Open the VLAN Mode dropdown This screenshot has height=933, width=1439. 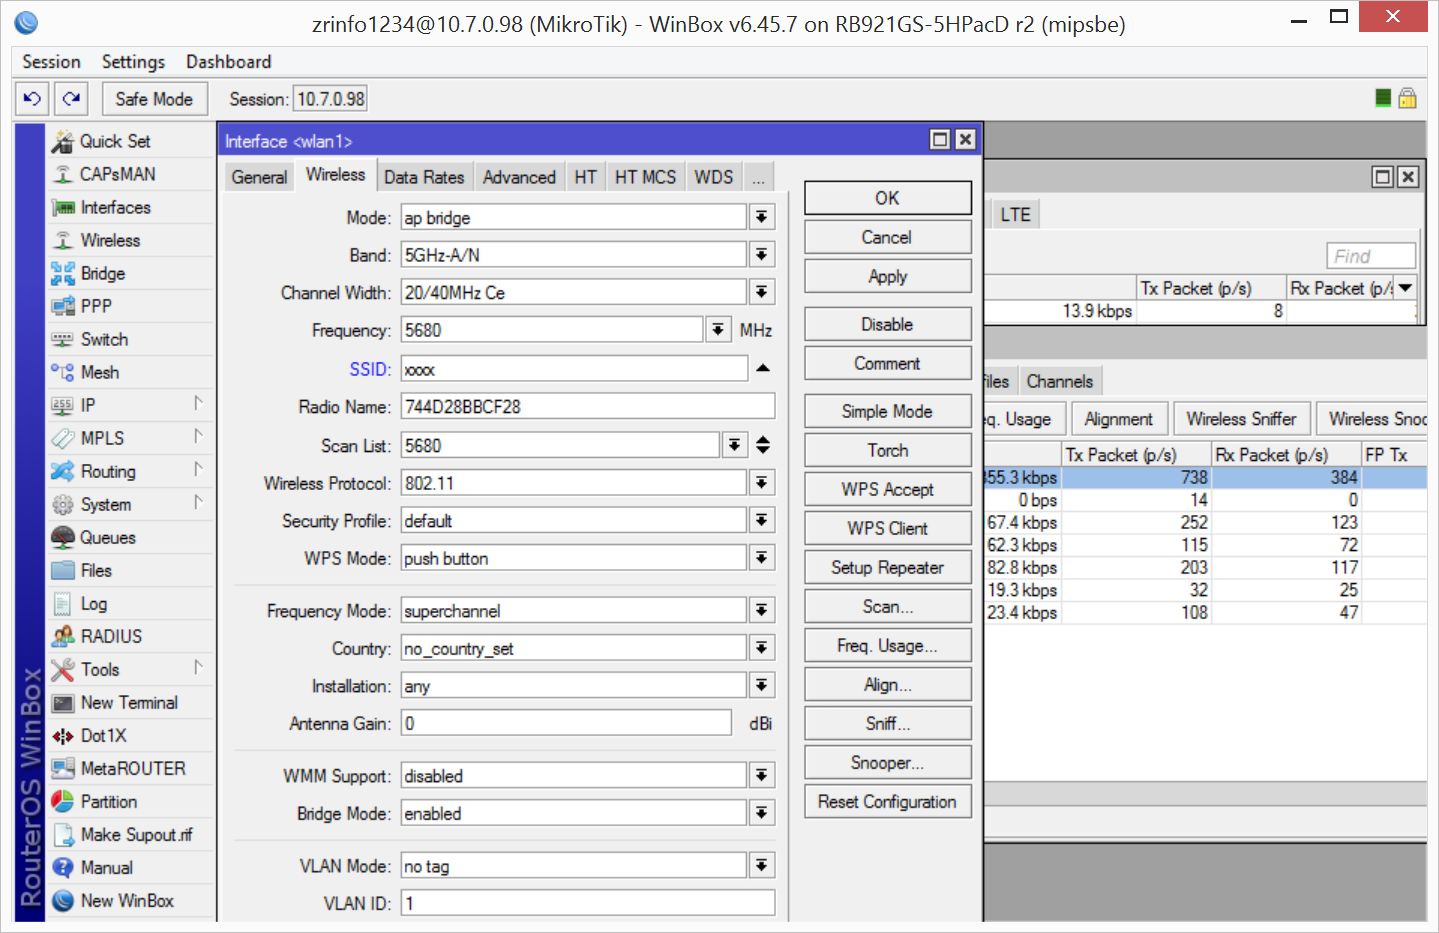click(x=762, y=865)
